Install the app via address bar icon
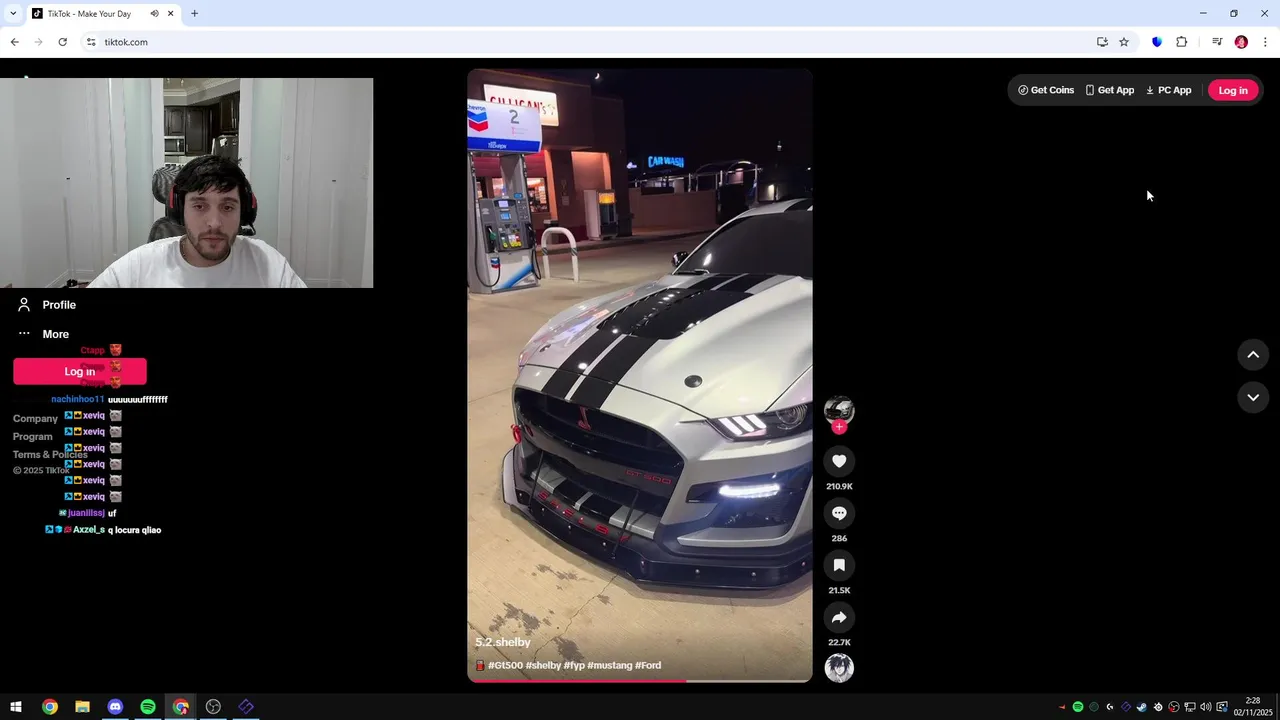Screen dimensions: 1280x720 [x=1102, y=42]
